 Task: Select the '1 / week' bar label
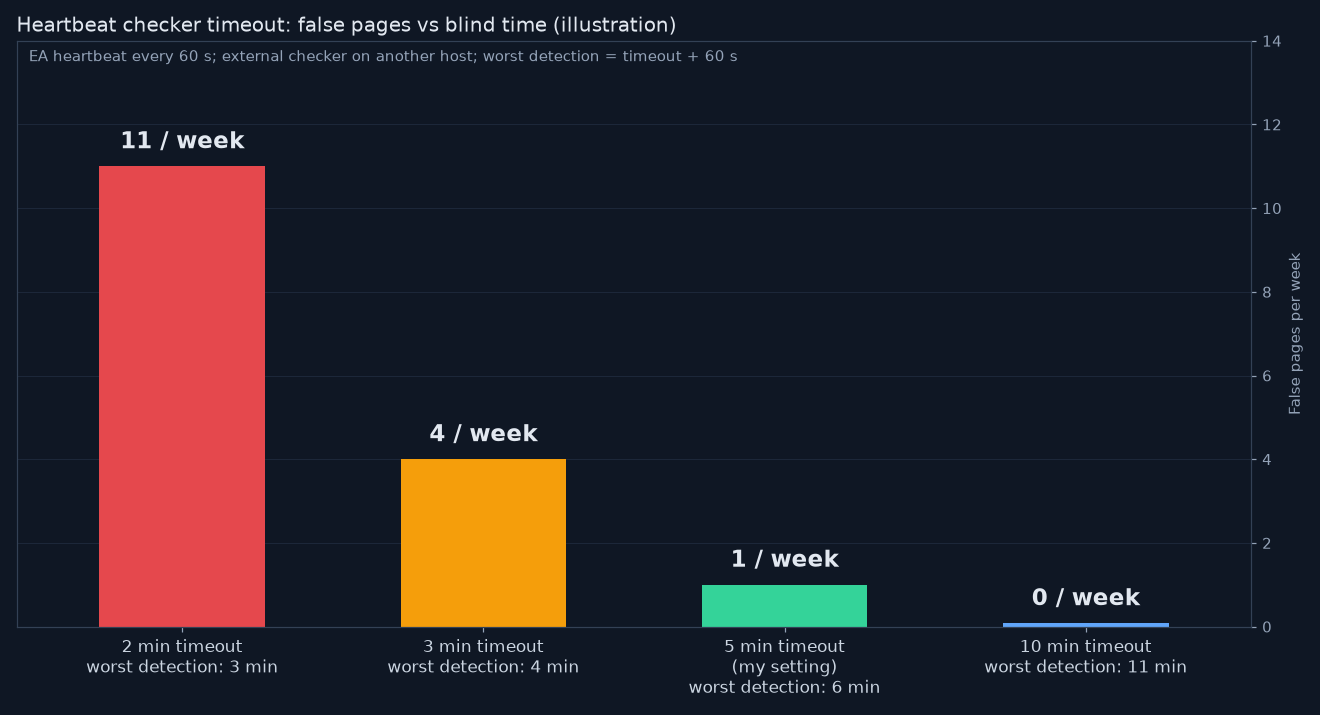(x=784, y=560)
